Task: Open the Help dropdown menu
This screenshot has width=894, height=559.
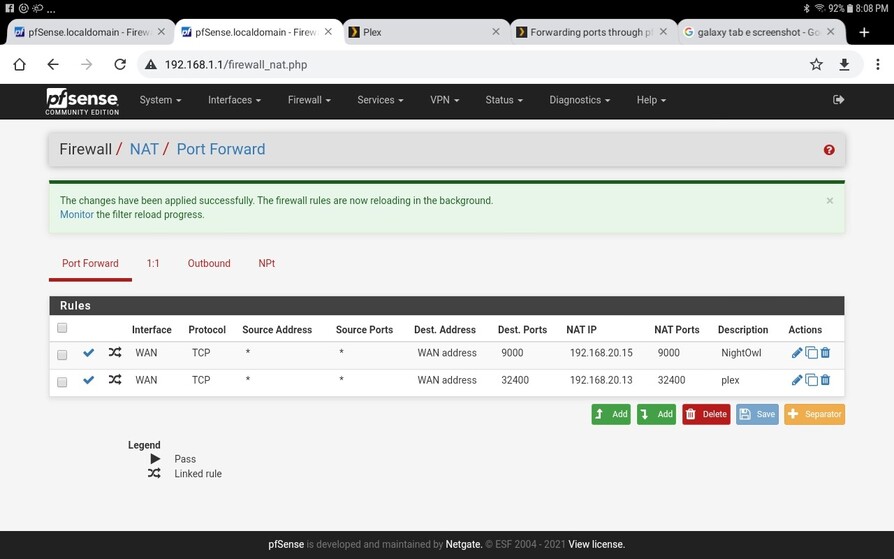Action: [651, 100]
